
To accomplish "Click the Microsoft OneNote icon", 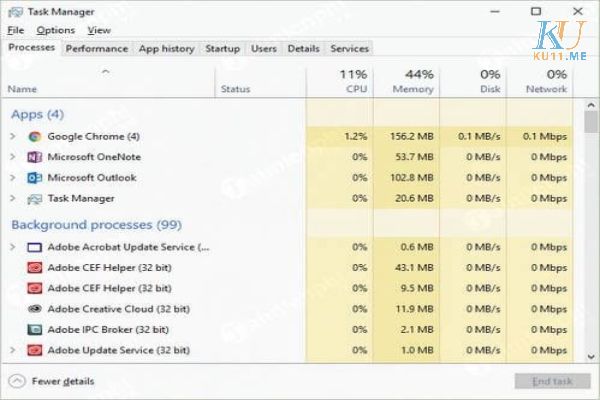I will 34,157.
